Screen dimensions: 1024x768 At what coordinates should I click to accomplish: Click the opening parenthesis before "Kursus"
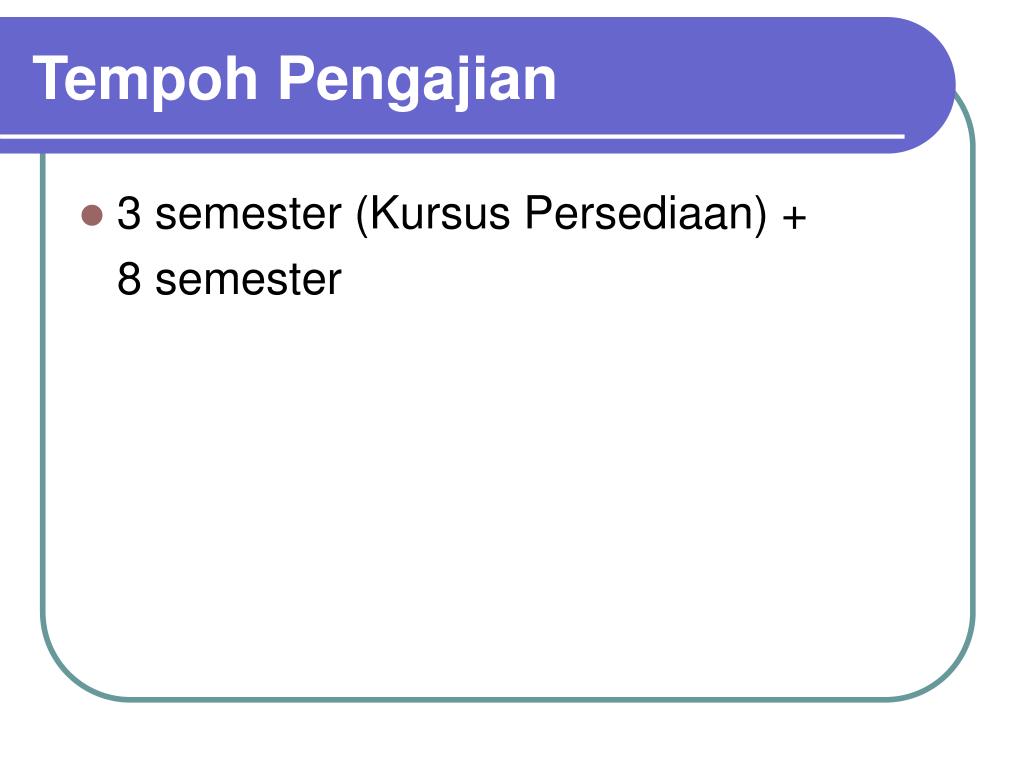click(x=362, y=214)
